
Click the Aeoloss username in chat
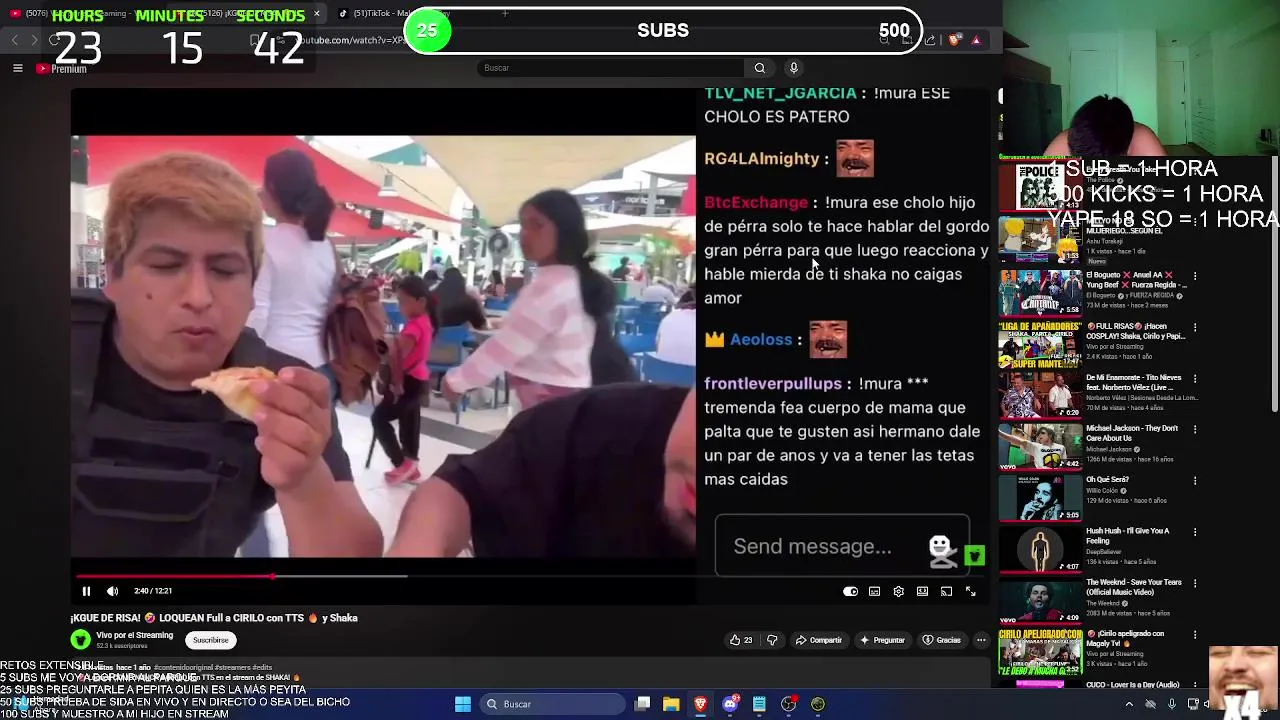tap(760, 340)
